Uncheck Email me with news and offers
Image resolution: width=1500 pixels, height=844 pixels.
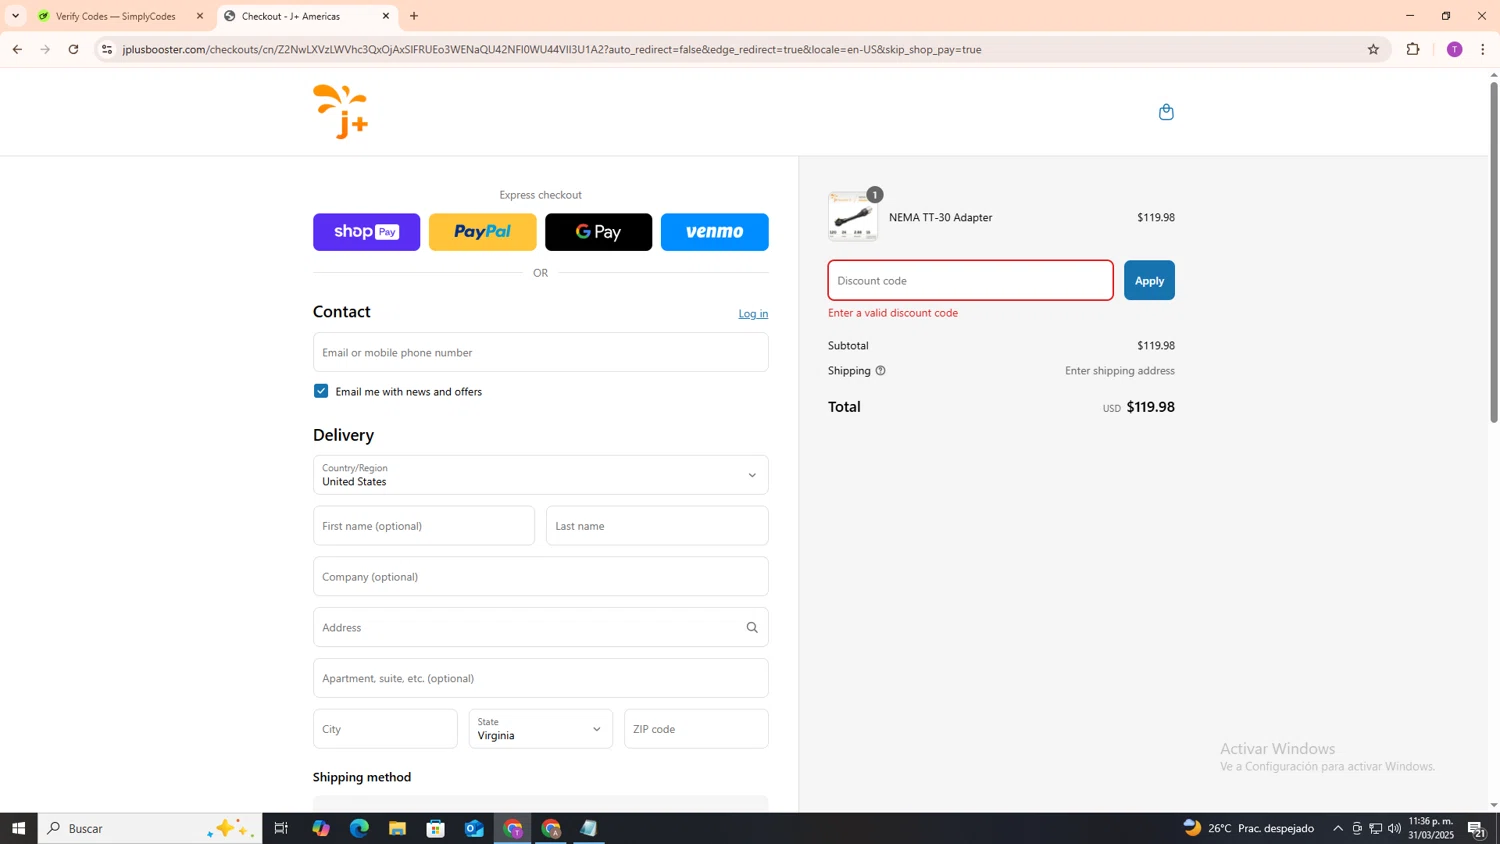[321, 391]
